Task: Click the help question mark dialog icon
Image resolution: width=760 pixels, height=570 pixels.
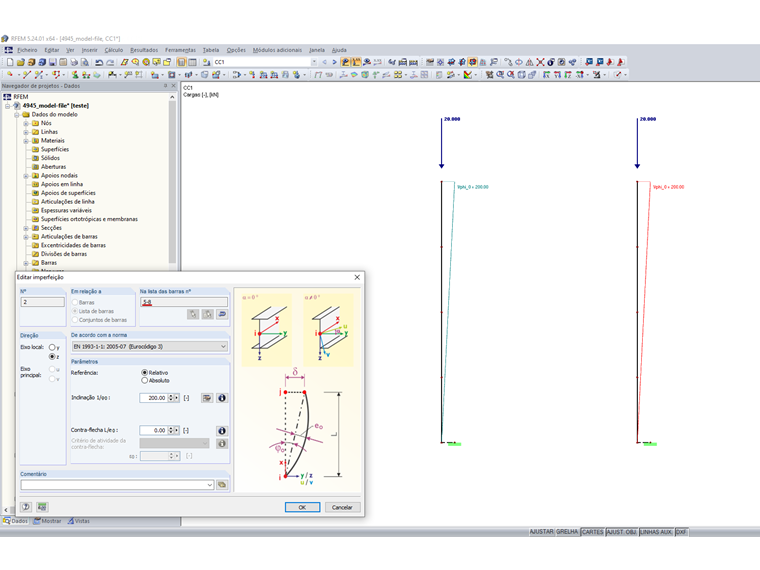Action: (26, 507)
